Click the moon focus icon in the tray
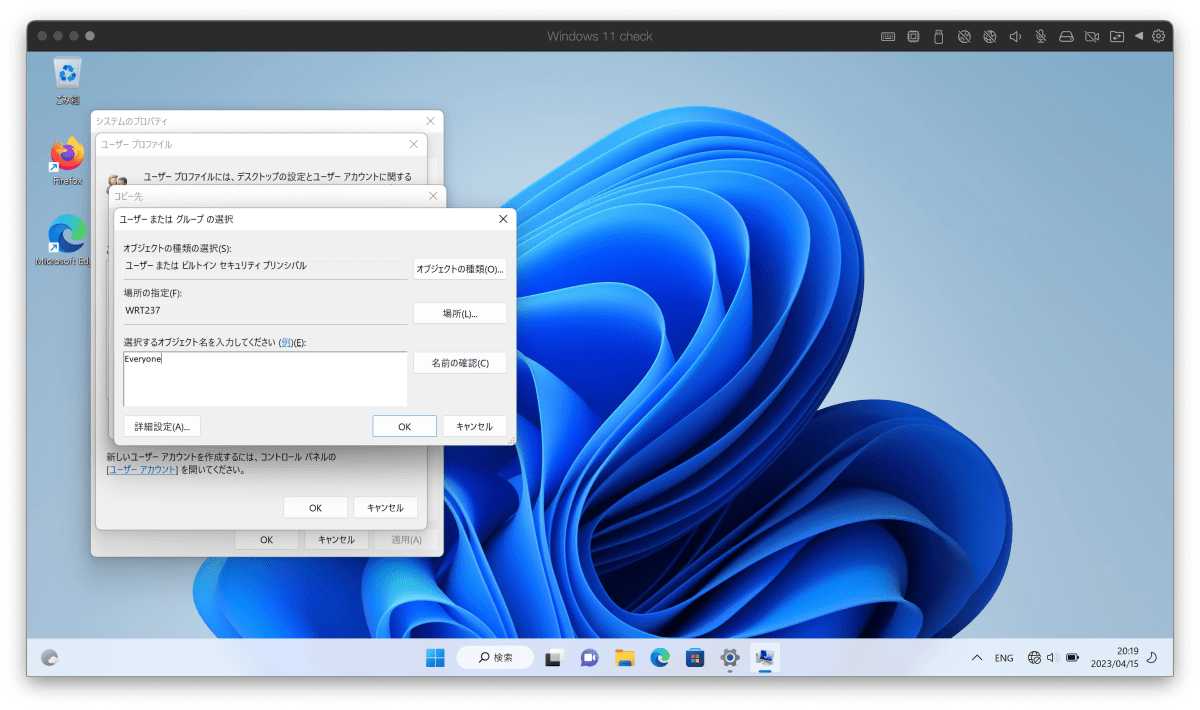Image resolution: width=1200 pixels, height=710 pixels. click(1152, 658)
